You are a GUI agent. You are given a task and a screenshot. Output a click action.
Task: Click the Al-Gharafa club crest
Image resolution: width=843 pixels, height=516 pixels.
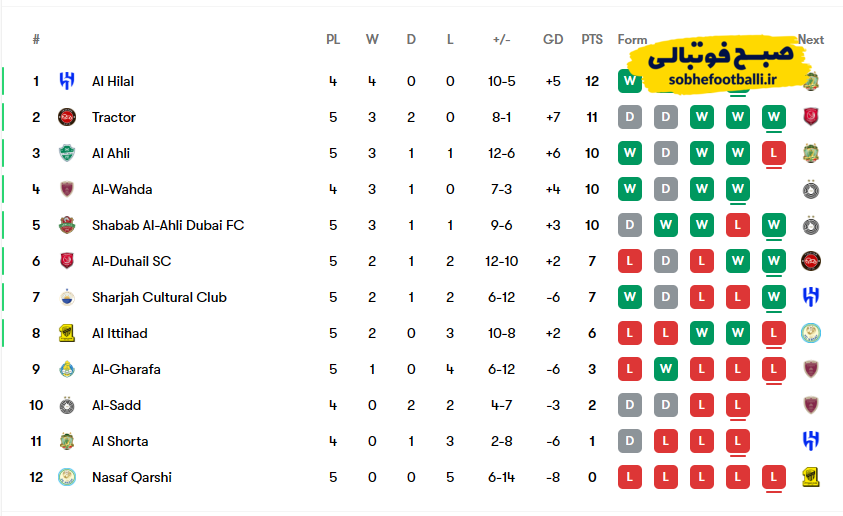pos(67,369)
